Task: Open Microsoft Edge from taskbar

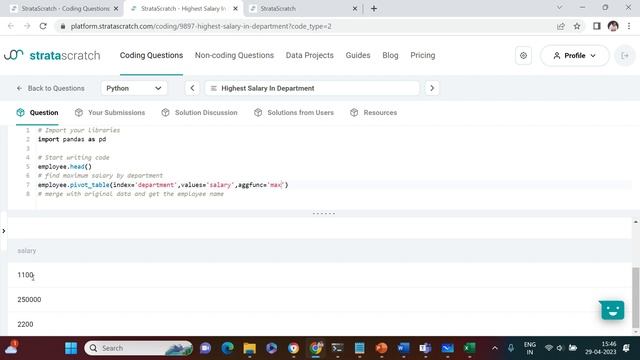Action: point(227,348)
